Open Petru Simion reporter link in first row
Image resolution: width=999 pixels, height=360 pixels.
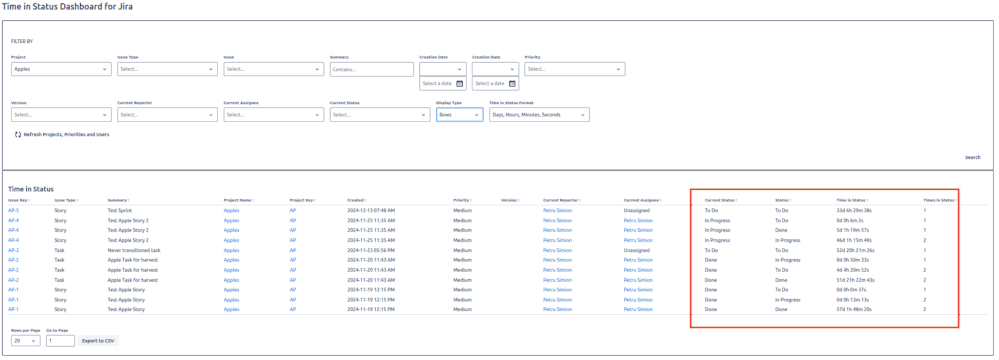[557, 210]
